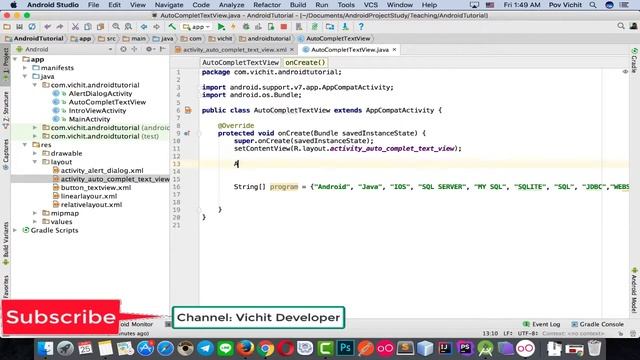Toggle the Captures tool window tab
Image resolution: width=640 pixels, height=360 pixels.
(x=6, y=154)
